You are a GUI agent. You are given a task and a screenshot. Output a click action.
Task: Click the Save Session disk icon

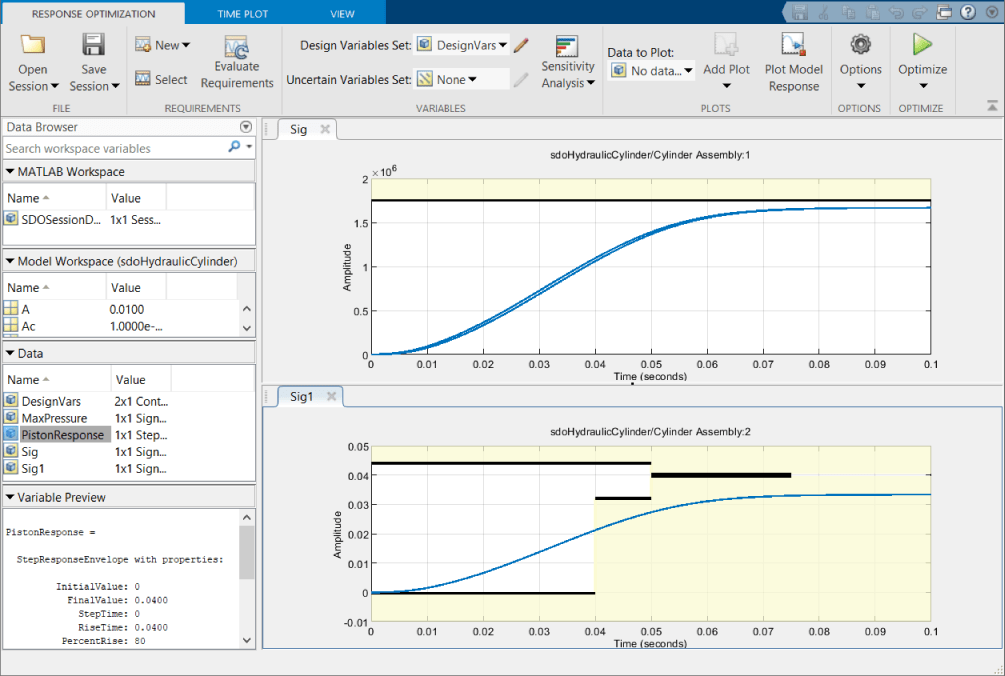pyautogui.click(x=94, y=46)
